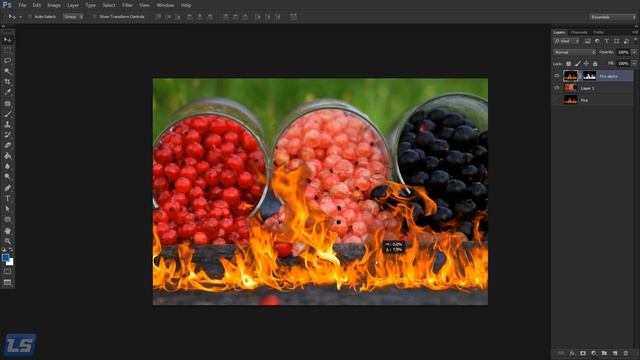Image resolution: width=640 pixels, height=360 pixels.
Task: Open the Essentials workspace dropdown
Action: pyautogui.click(x=613, y=17)
